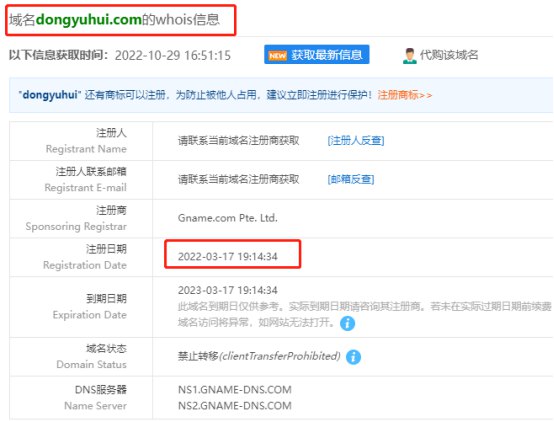Screen dimensions: 554x422
Task: Click the 邮箱反查 link
Action: [x=351, y=179]
